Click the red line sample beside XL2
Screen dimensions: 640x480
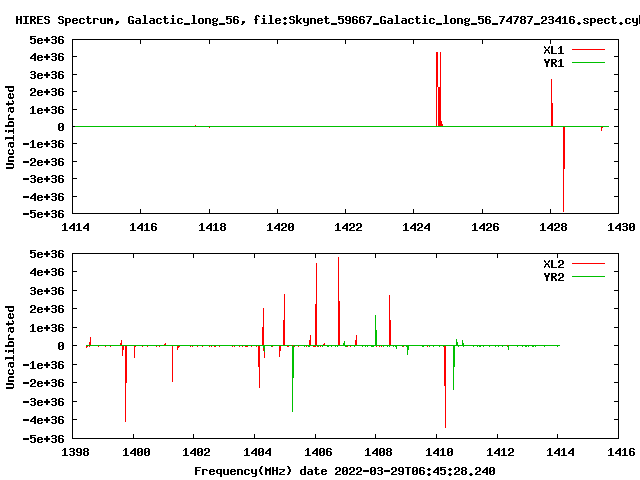coord(588,264)
